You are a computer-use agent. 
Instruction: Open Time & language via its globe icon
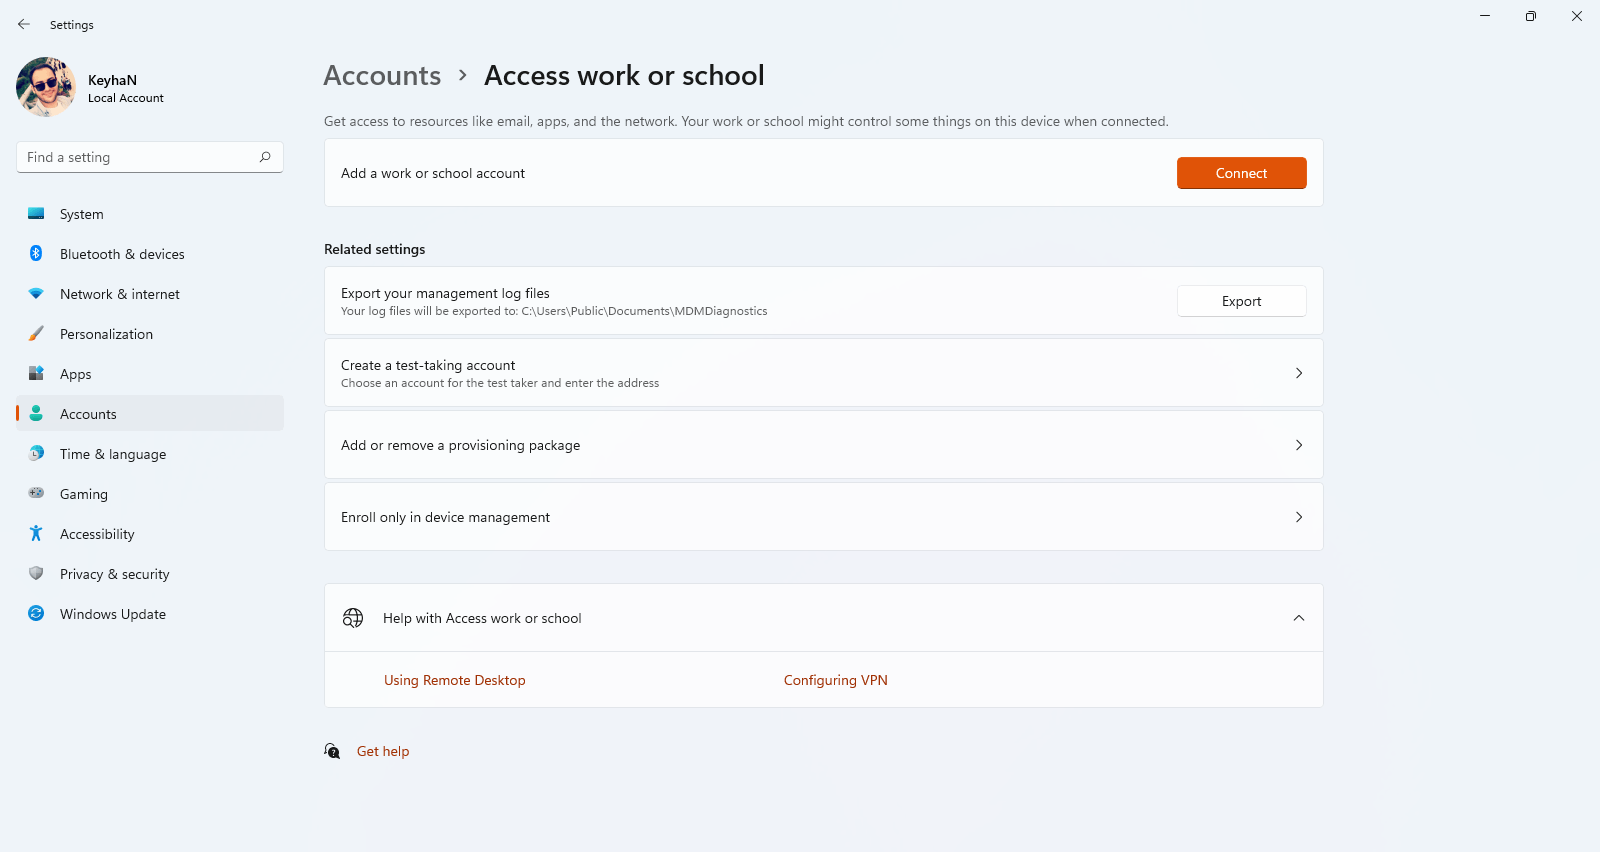coord(36,454)
